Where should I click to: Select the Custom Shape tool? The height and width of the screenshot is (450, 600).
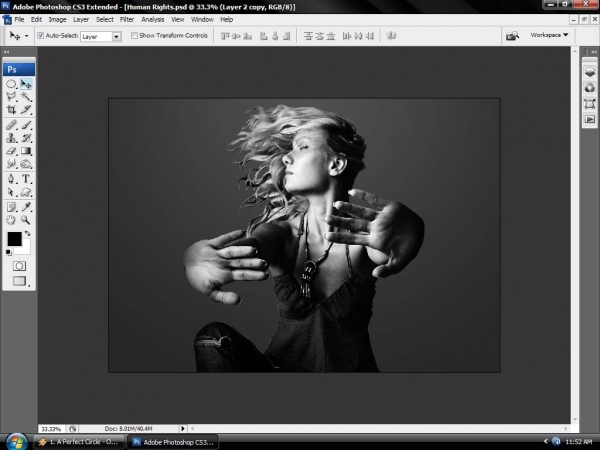(26, 192)
